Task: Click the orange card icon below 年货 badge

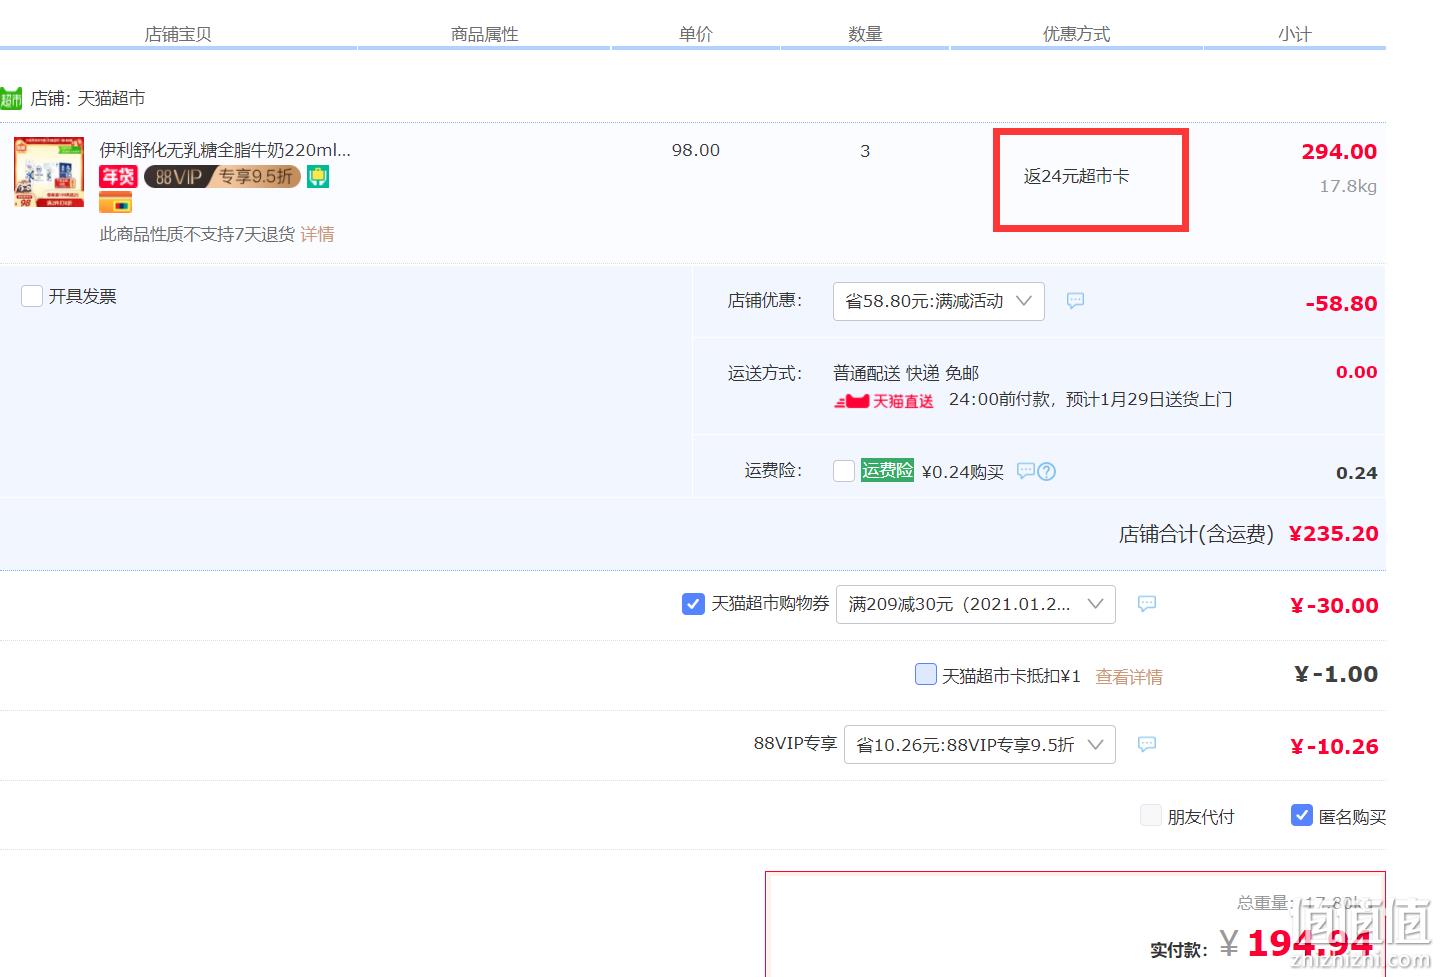Action: point(115,203)
